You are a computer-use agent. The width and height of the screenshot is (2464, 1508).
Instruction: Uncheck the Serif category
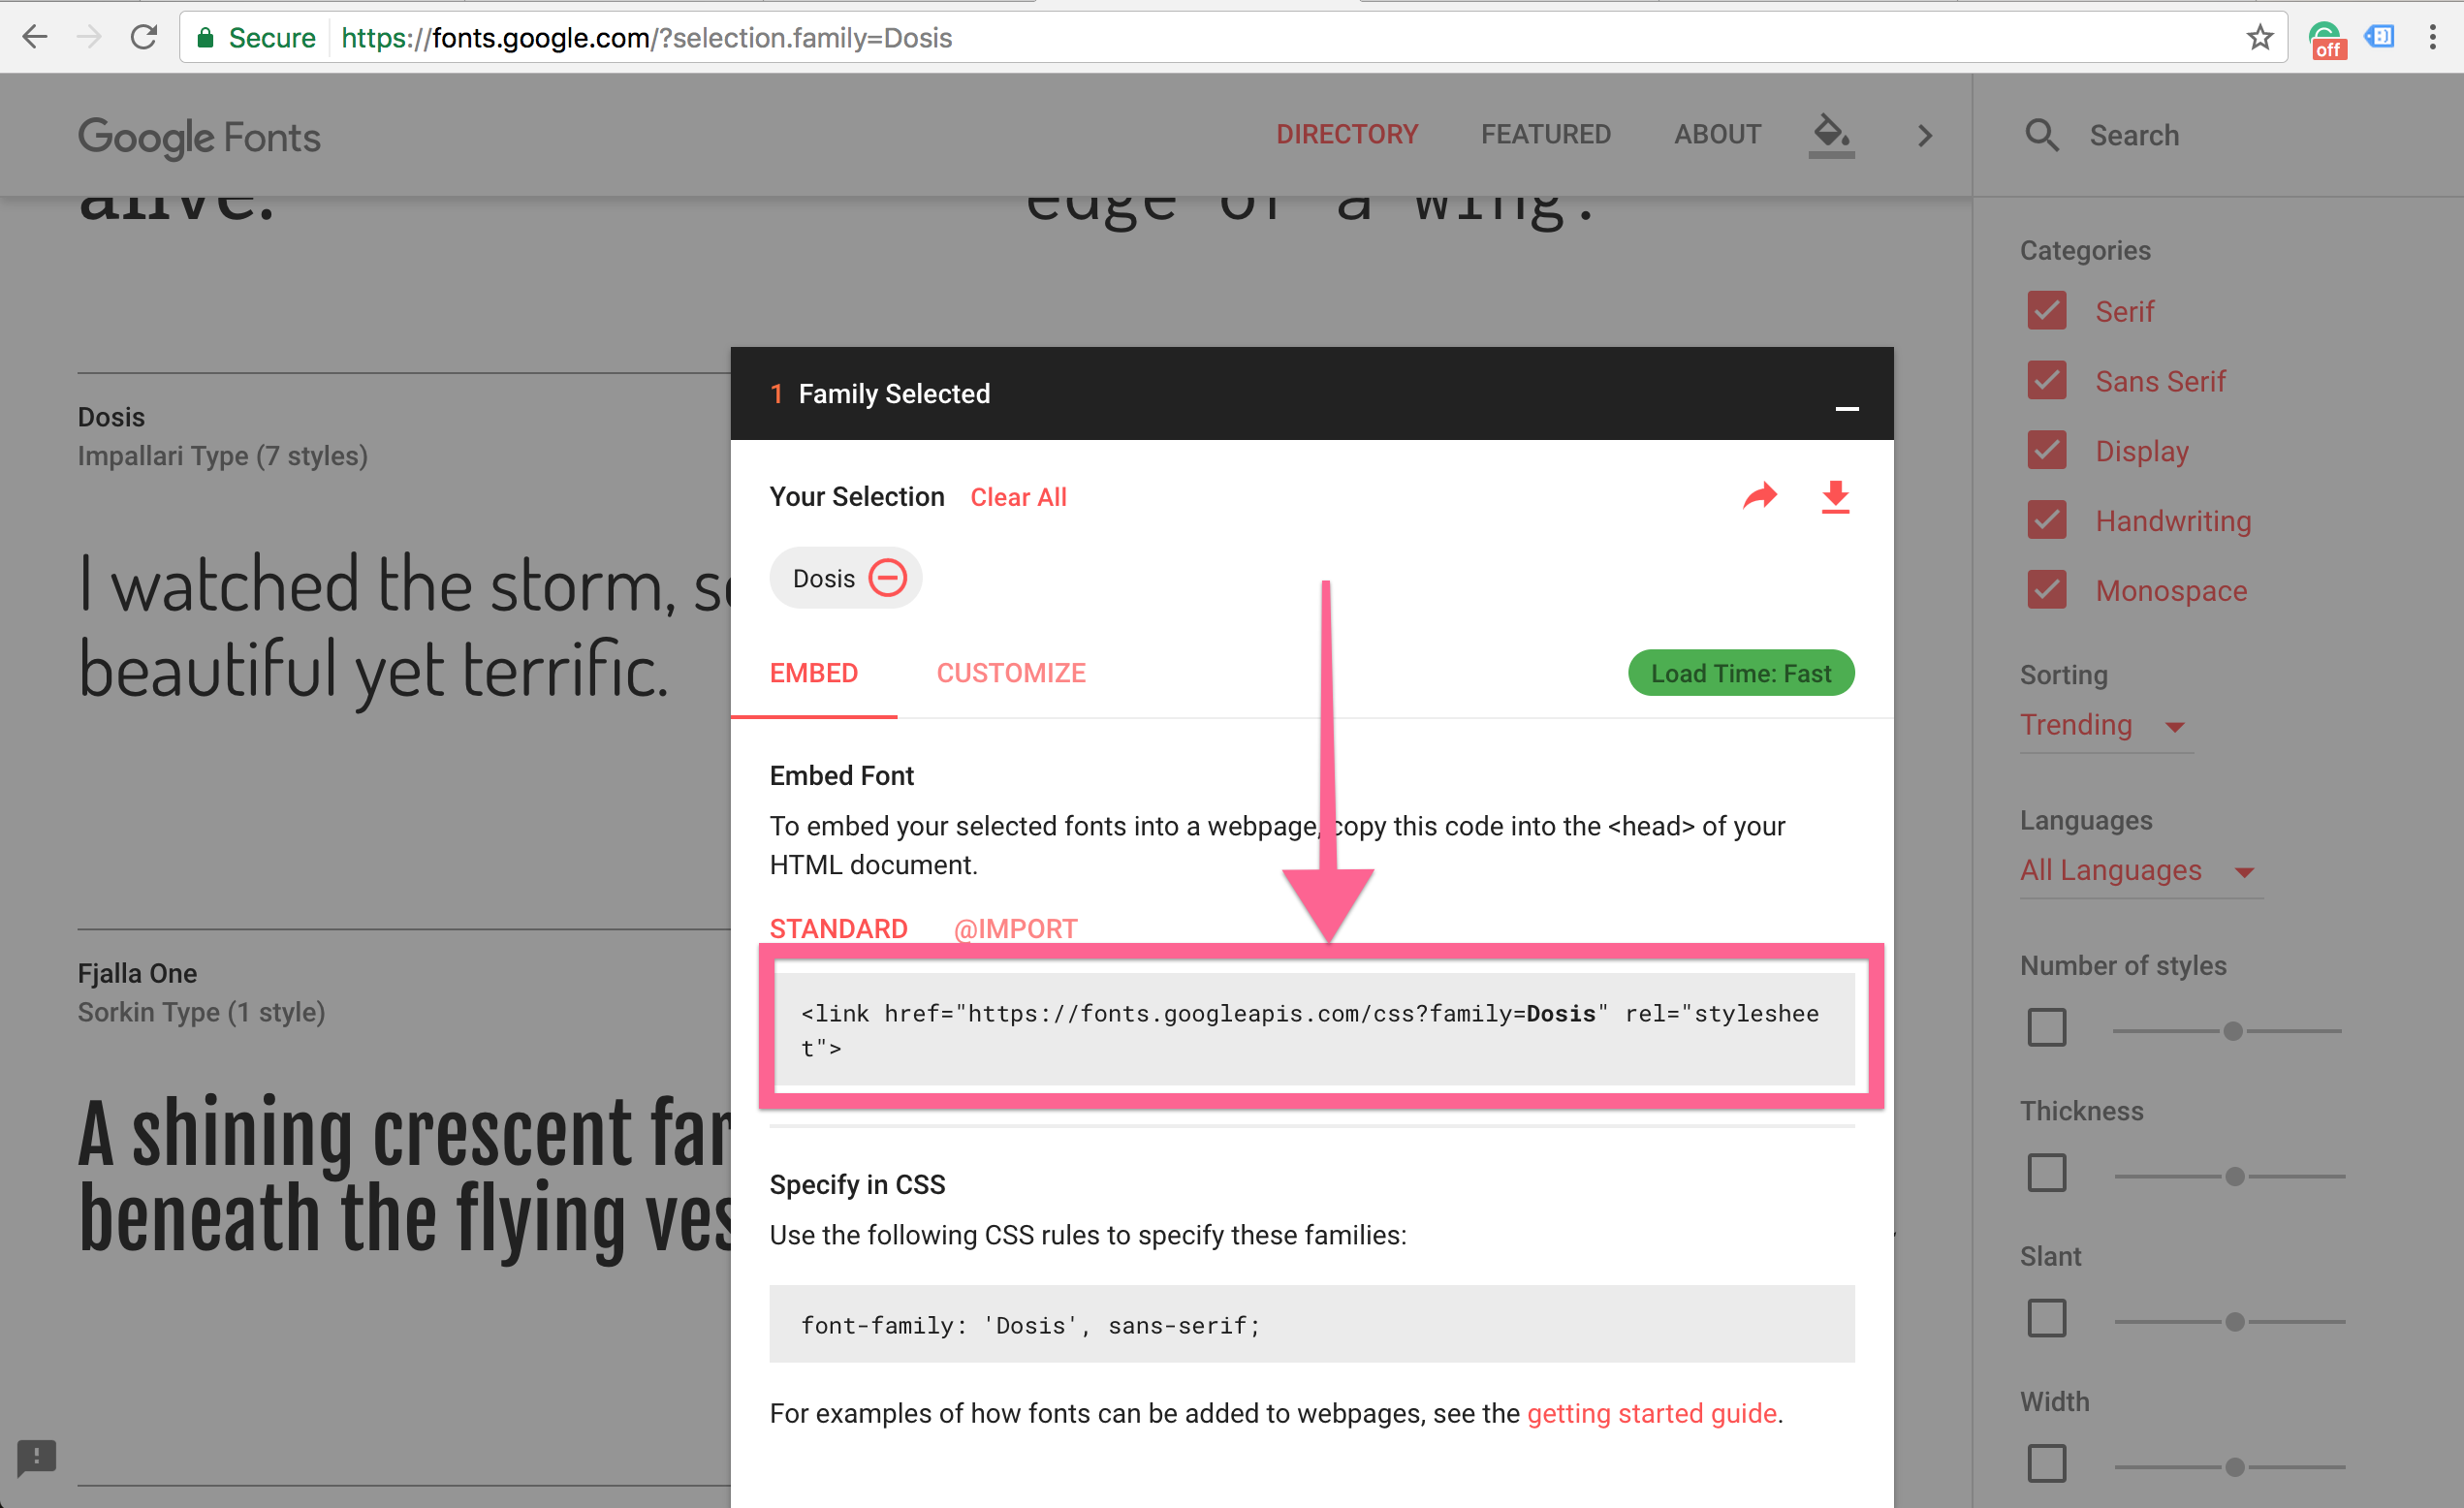2046,311
